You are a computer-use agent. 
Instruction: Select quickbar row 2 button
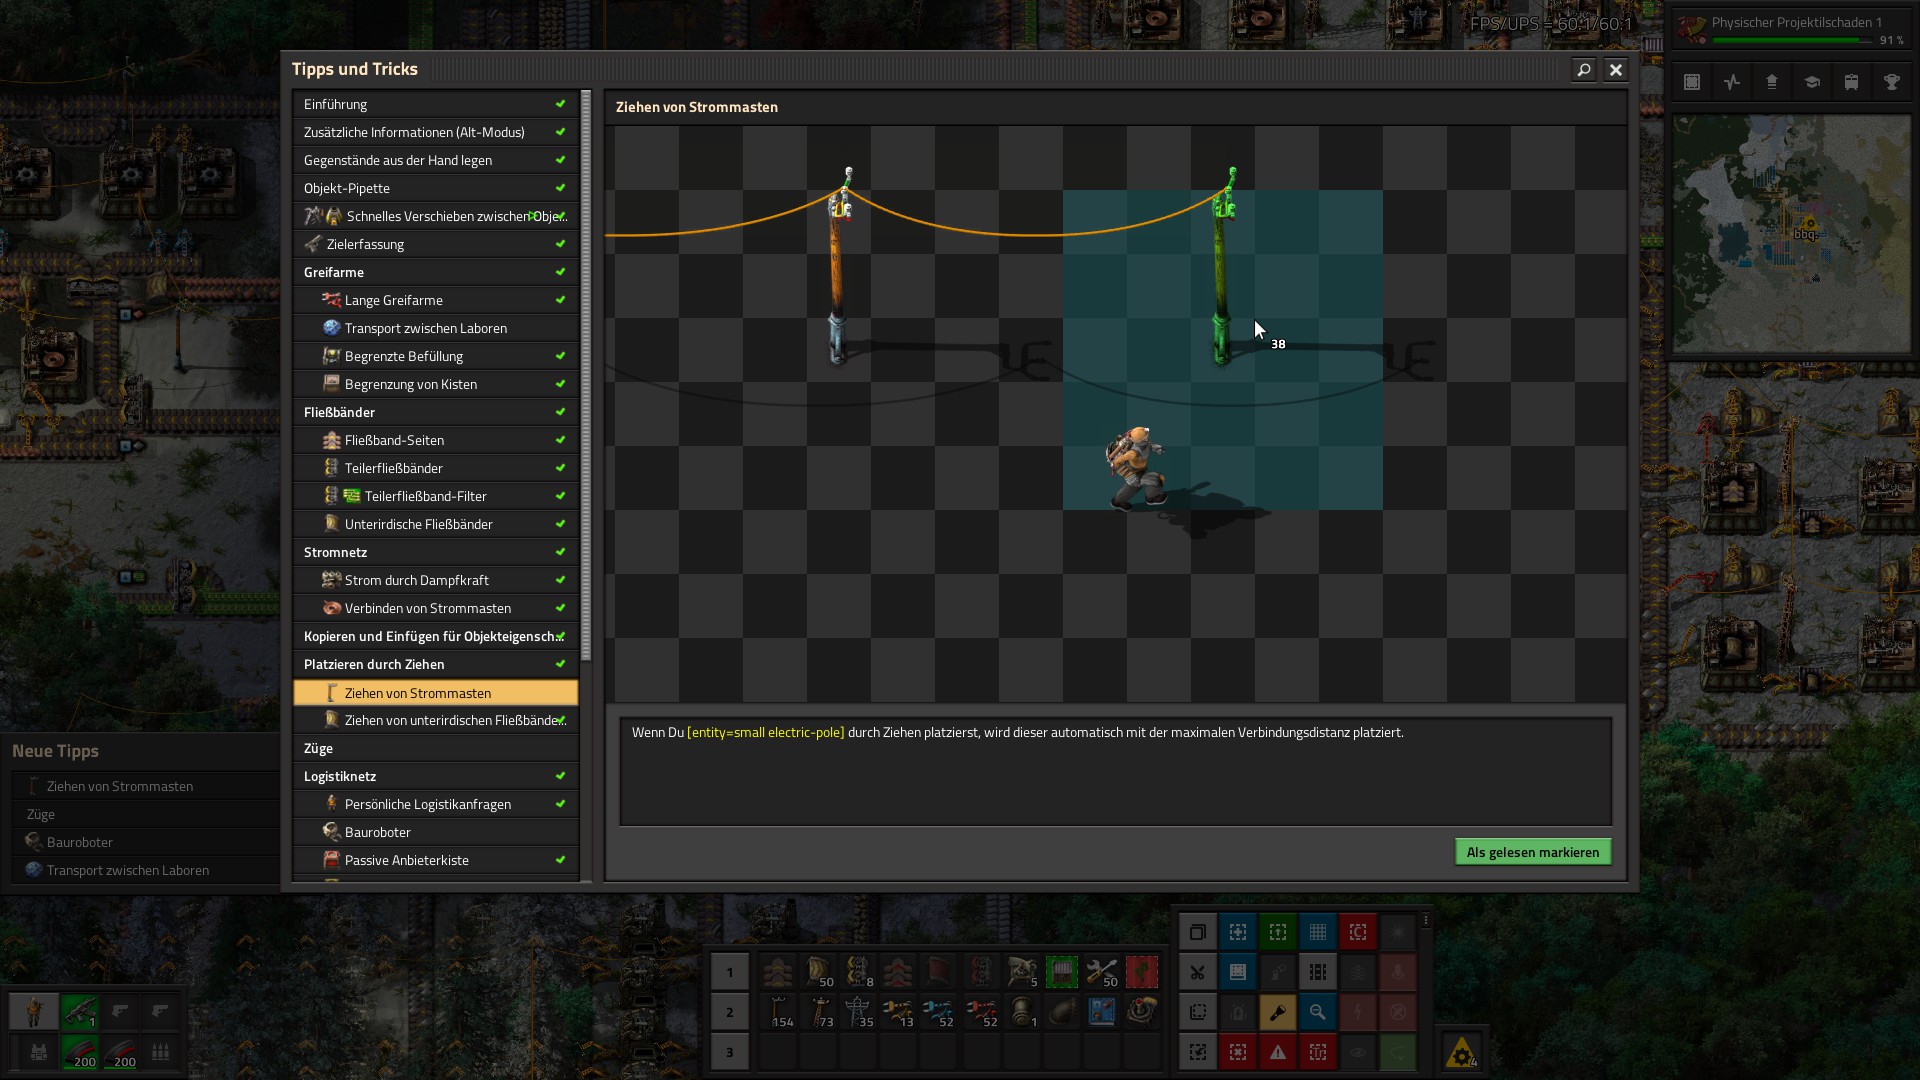730,1012
